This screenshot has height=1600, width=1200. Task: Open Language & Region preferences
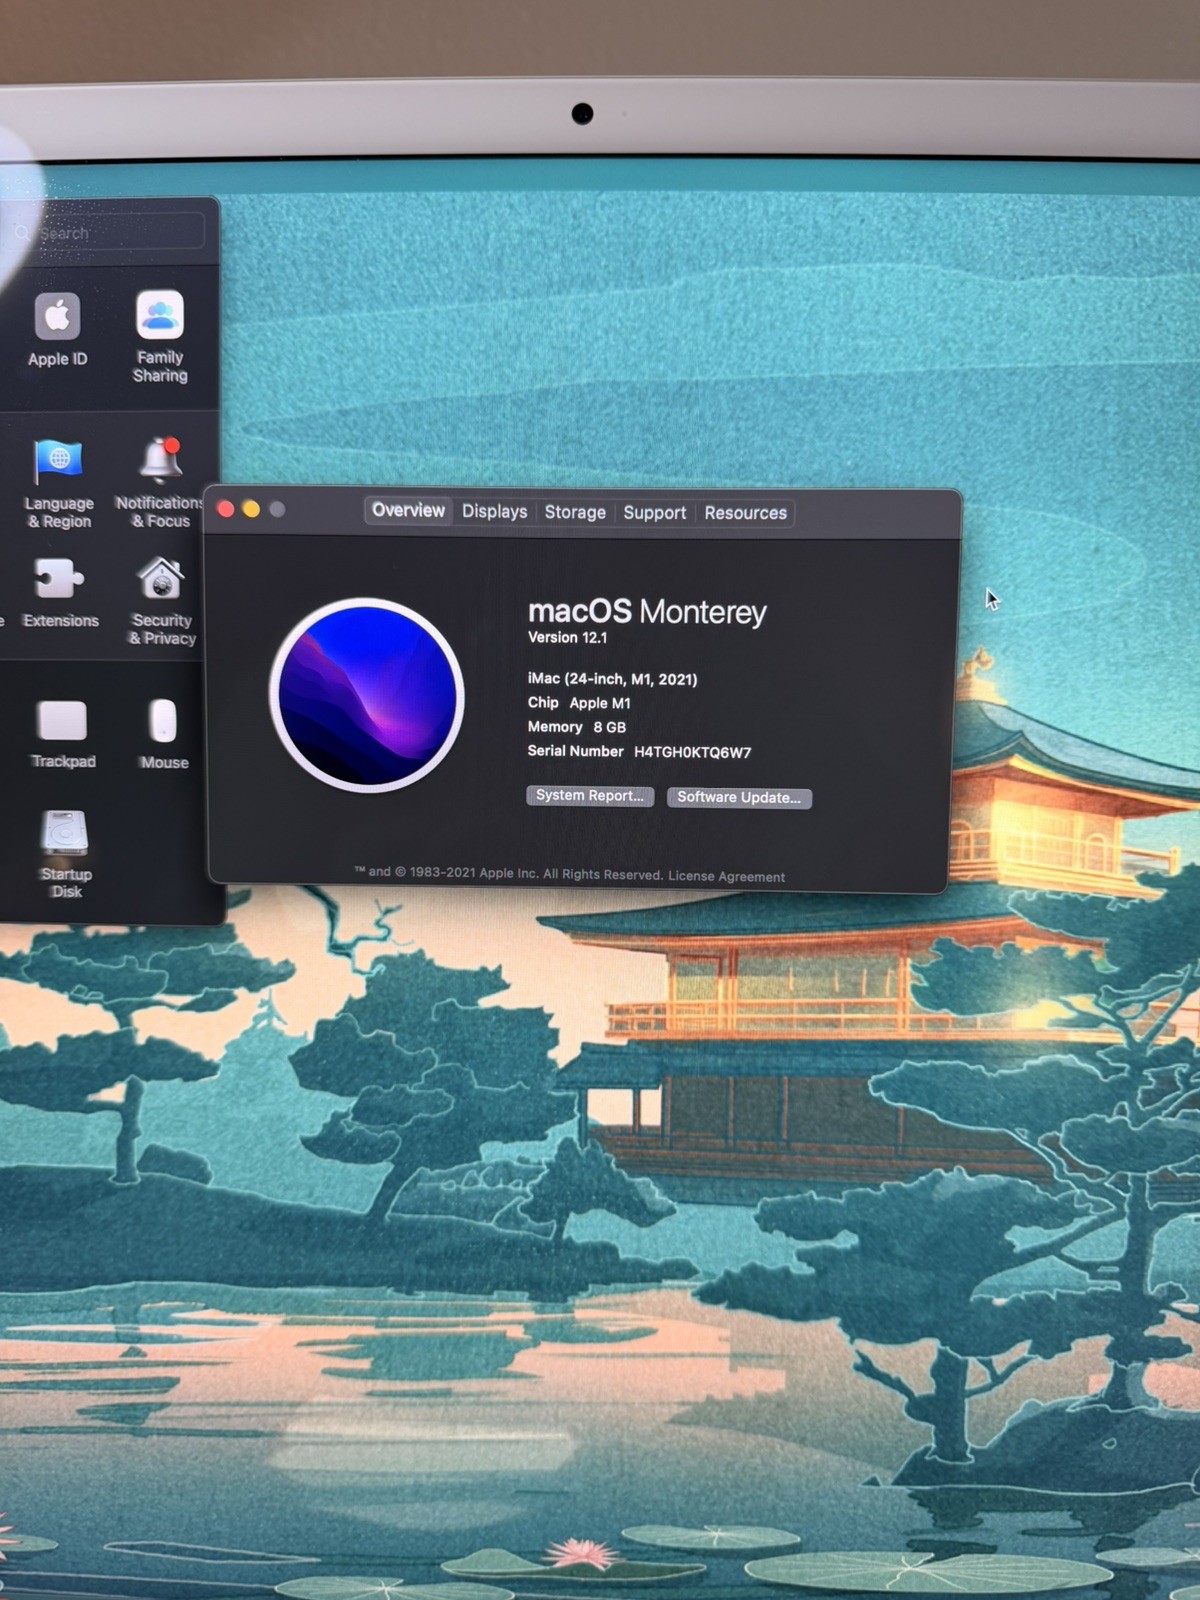click(59, 484)
